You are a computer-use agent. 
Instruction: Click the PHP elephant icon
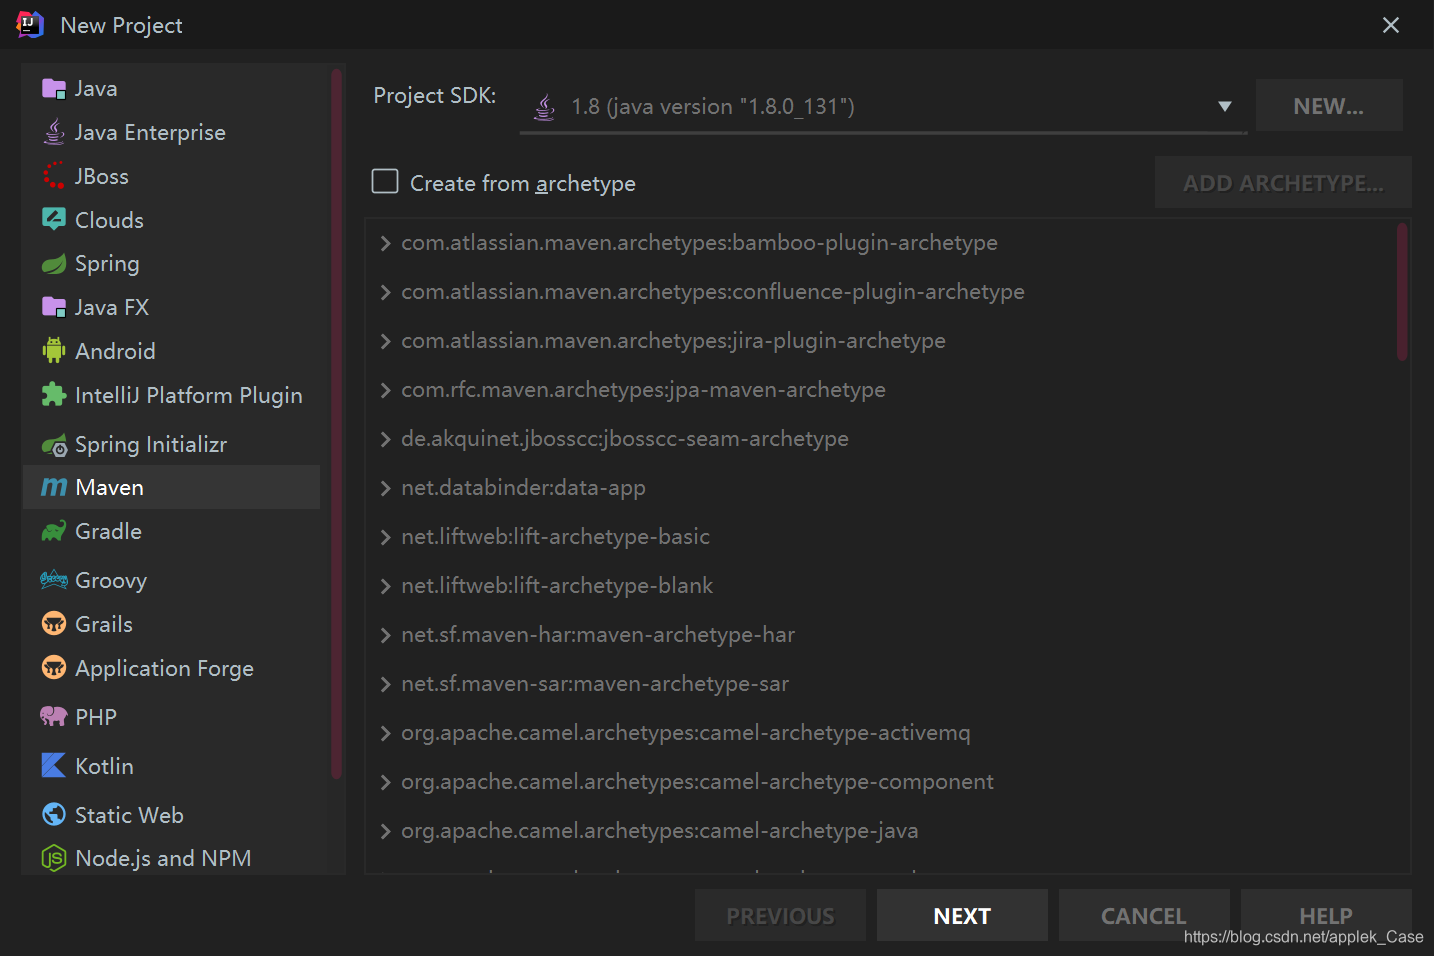(54, 716)
